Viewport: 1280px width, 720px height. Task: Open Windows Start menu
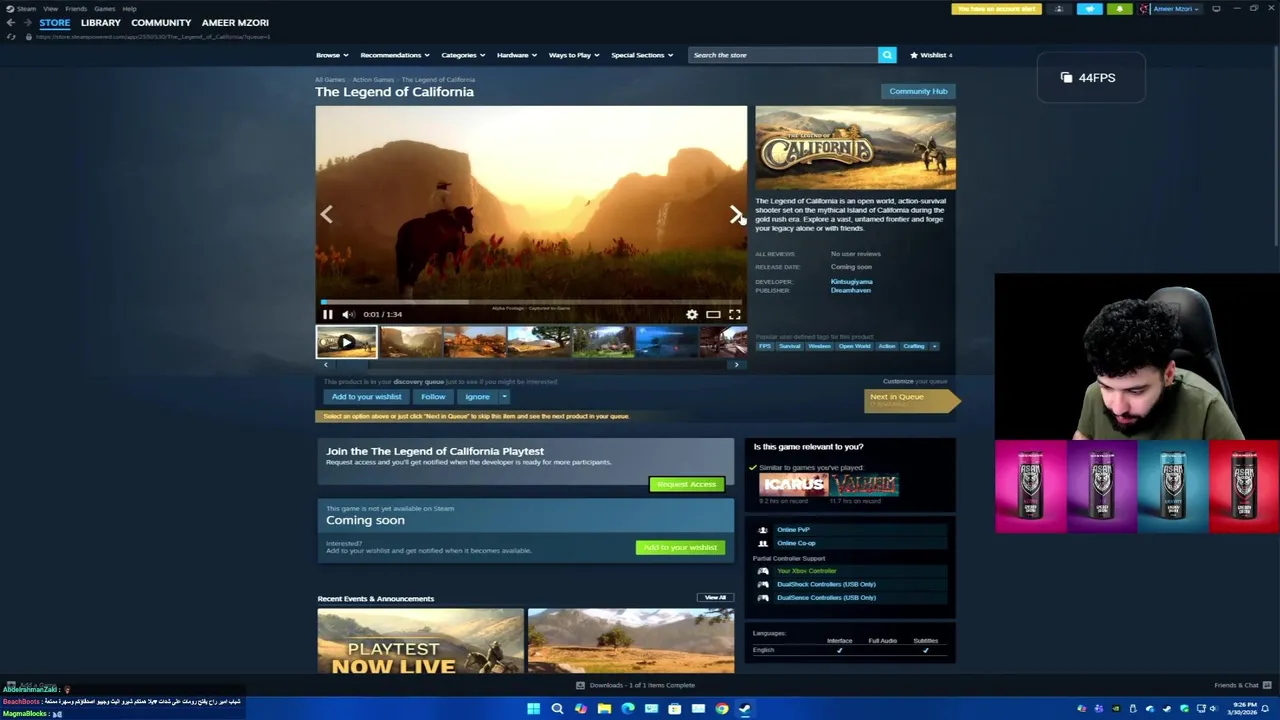pos(533,709)
